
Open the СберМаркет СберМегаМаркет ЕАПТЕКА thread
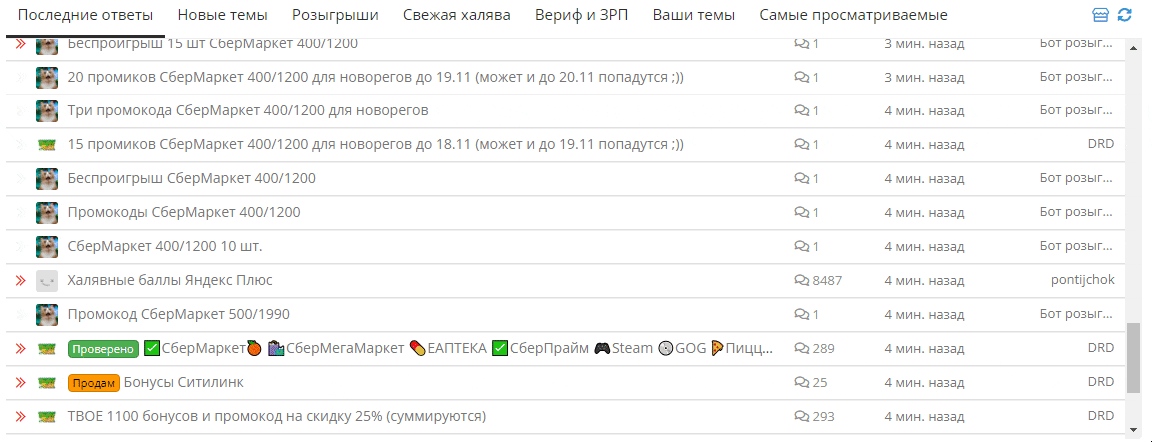(x=458, y=348)
